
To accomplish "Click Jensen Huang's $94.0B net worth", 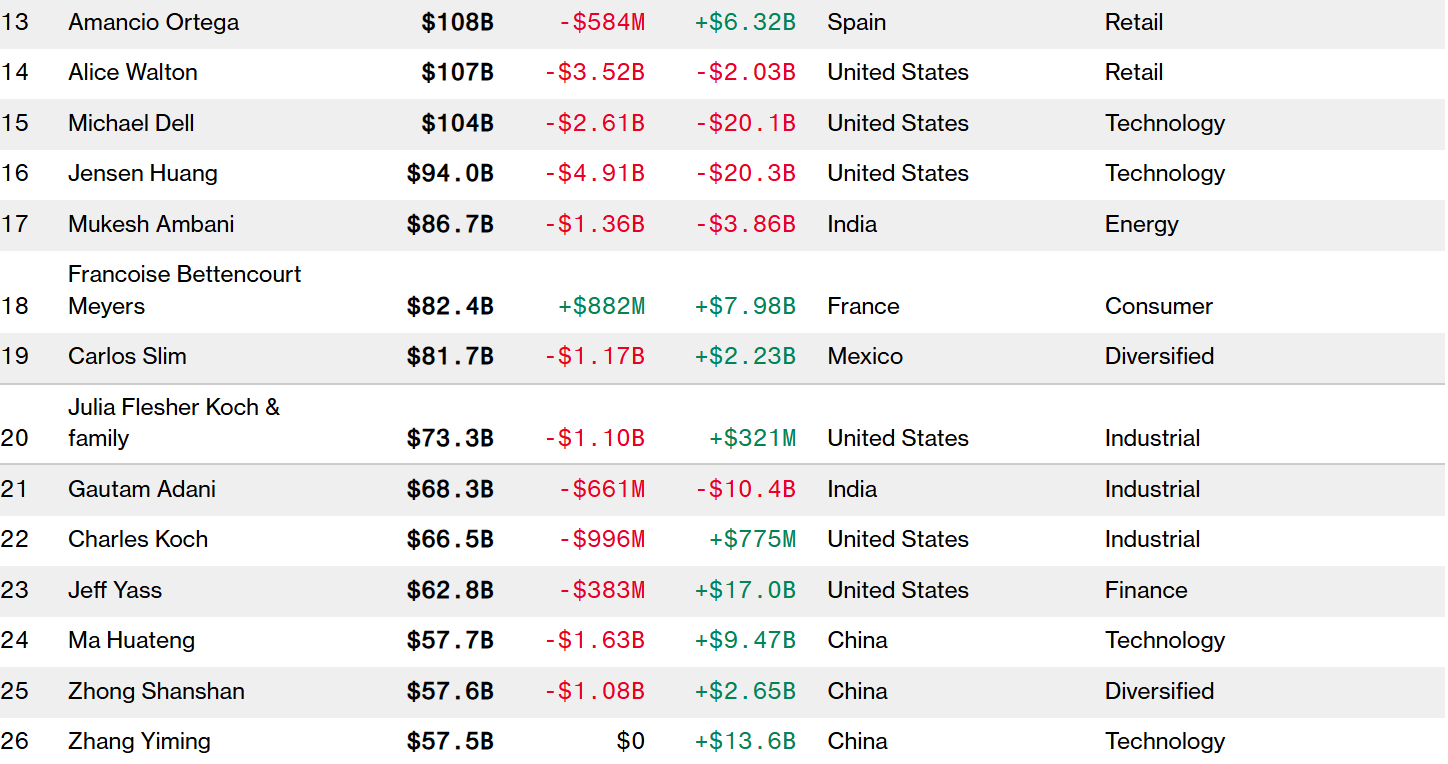I will [x=450, y=173].
